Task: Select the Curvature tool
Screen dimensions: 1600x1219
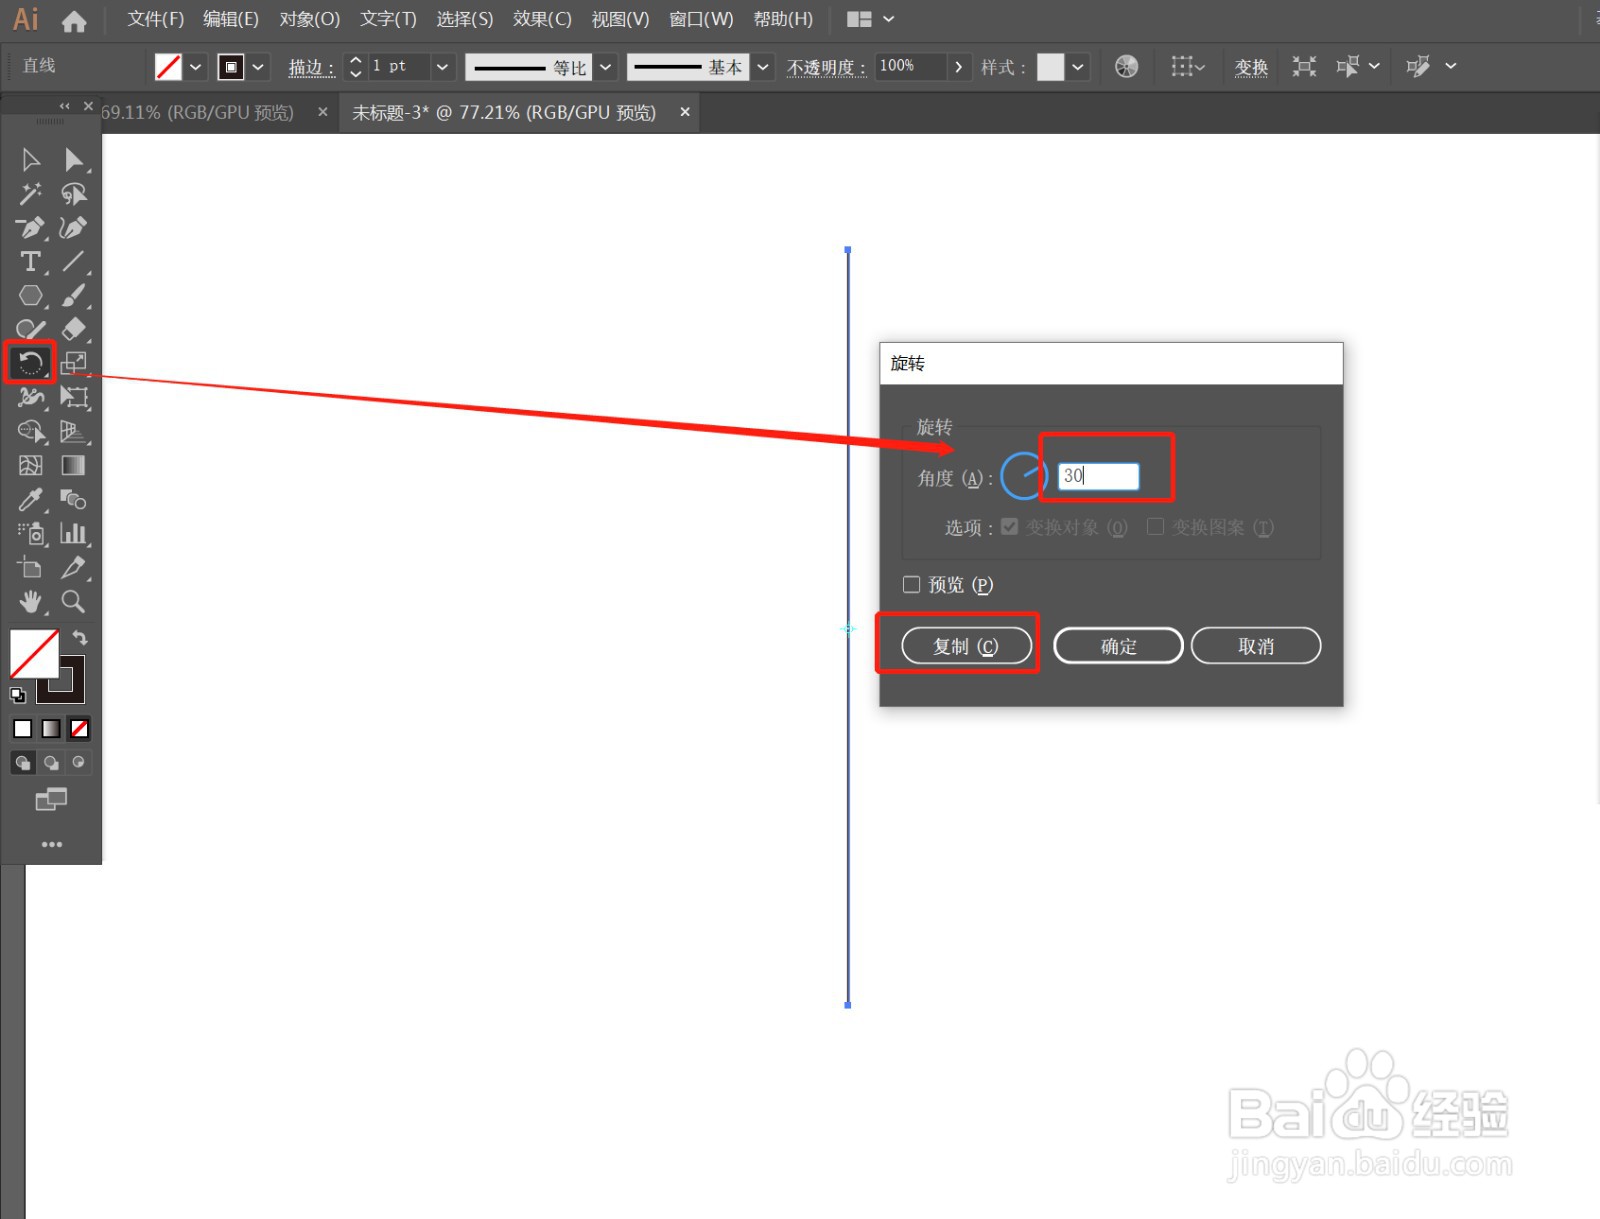Action: pos(74,228)
